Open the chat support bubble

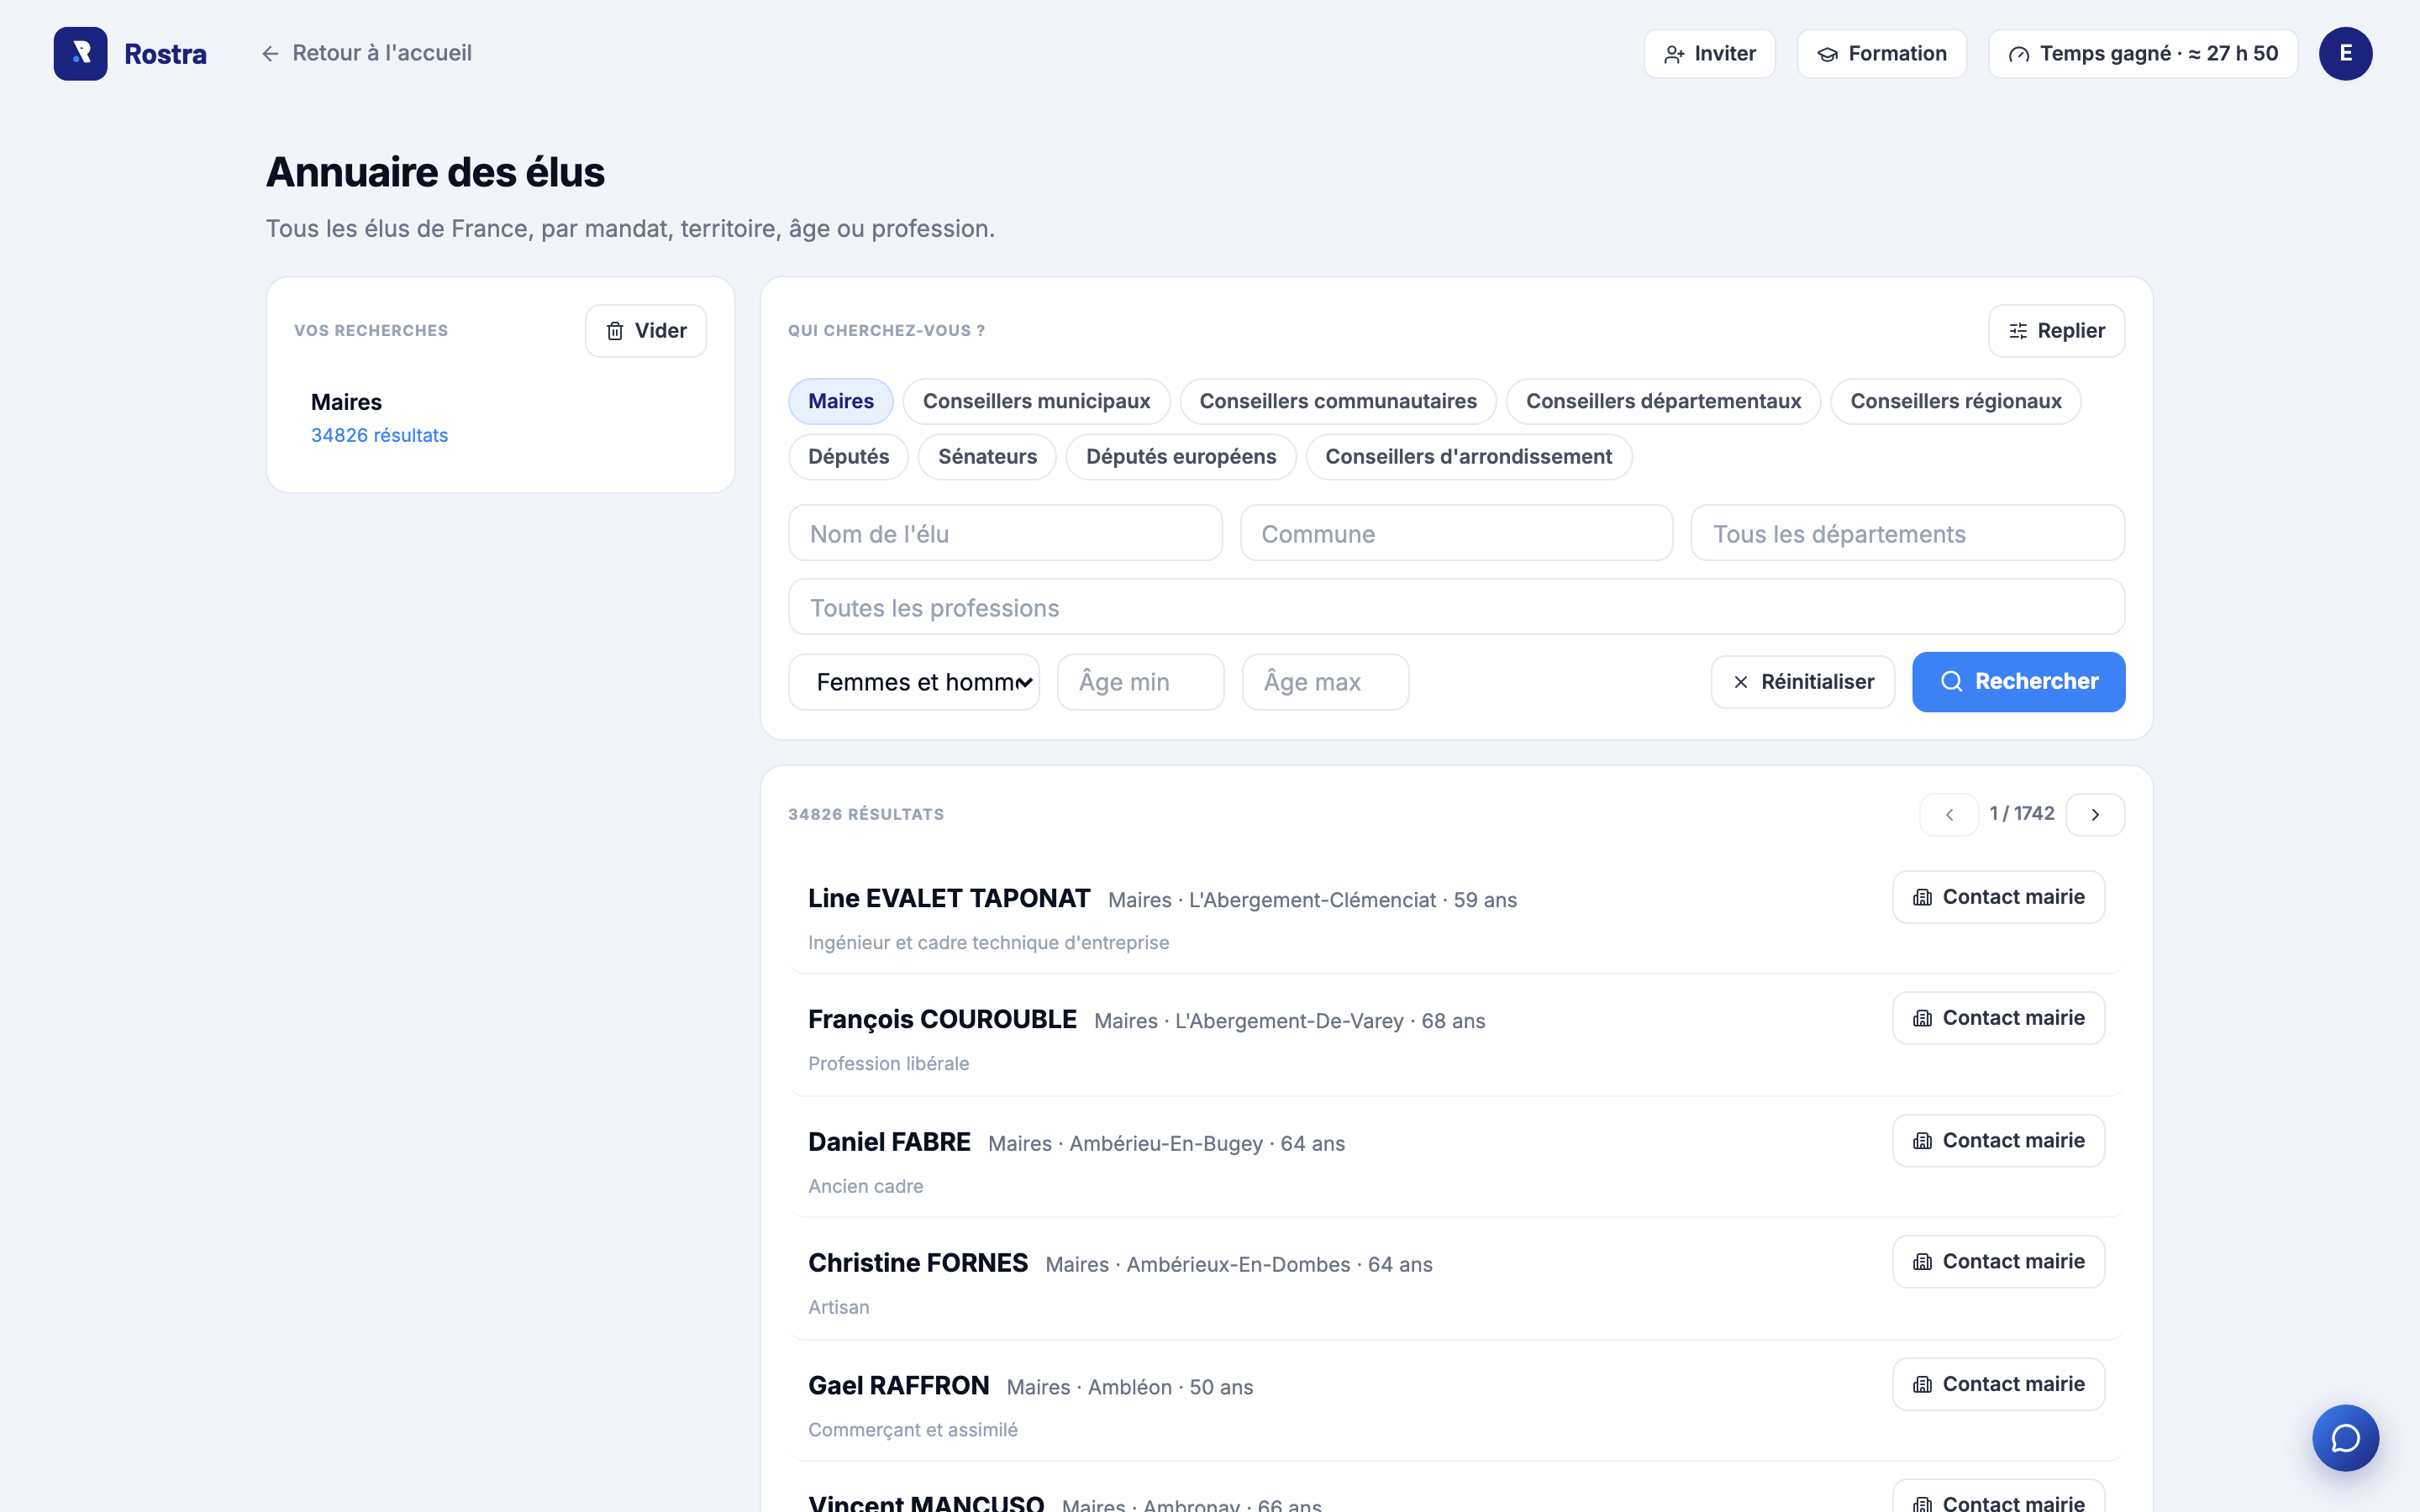(x=2345, y=1438)
